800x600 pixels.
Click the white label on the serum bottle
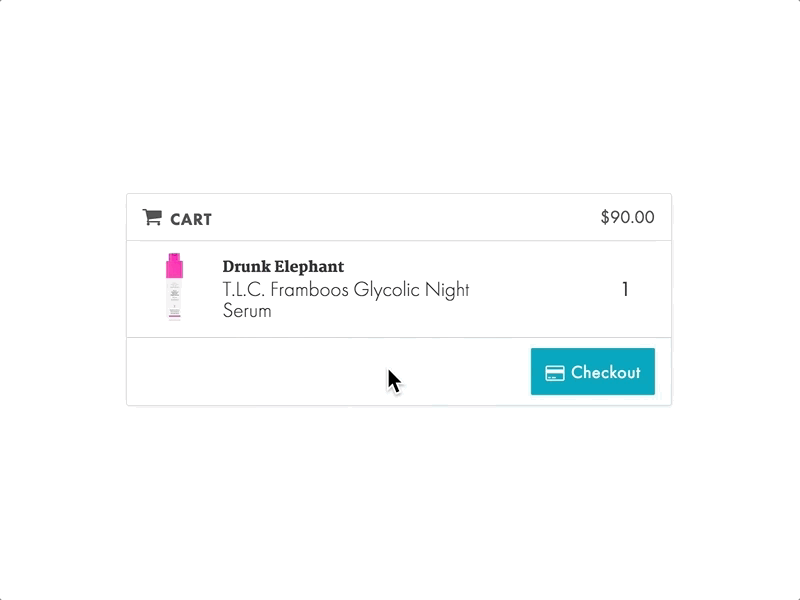[x=175, y=300]
